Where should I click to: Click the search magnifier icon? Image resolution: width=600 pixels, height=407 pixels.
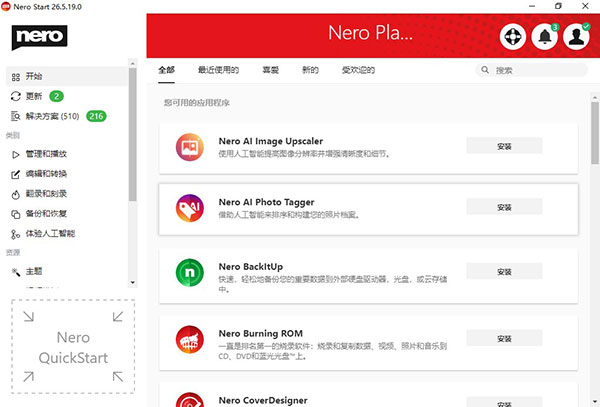[485, 70]
